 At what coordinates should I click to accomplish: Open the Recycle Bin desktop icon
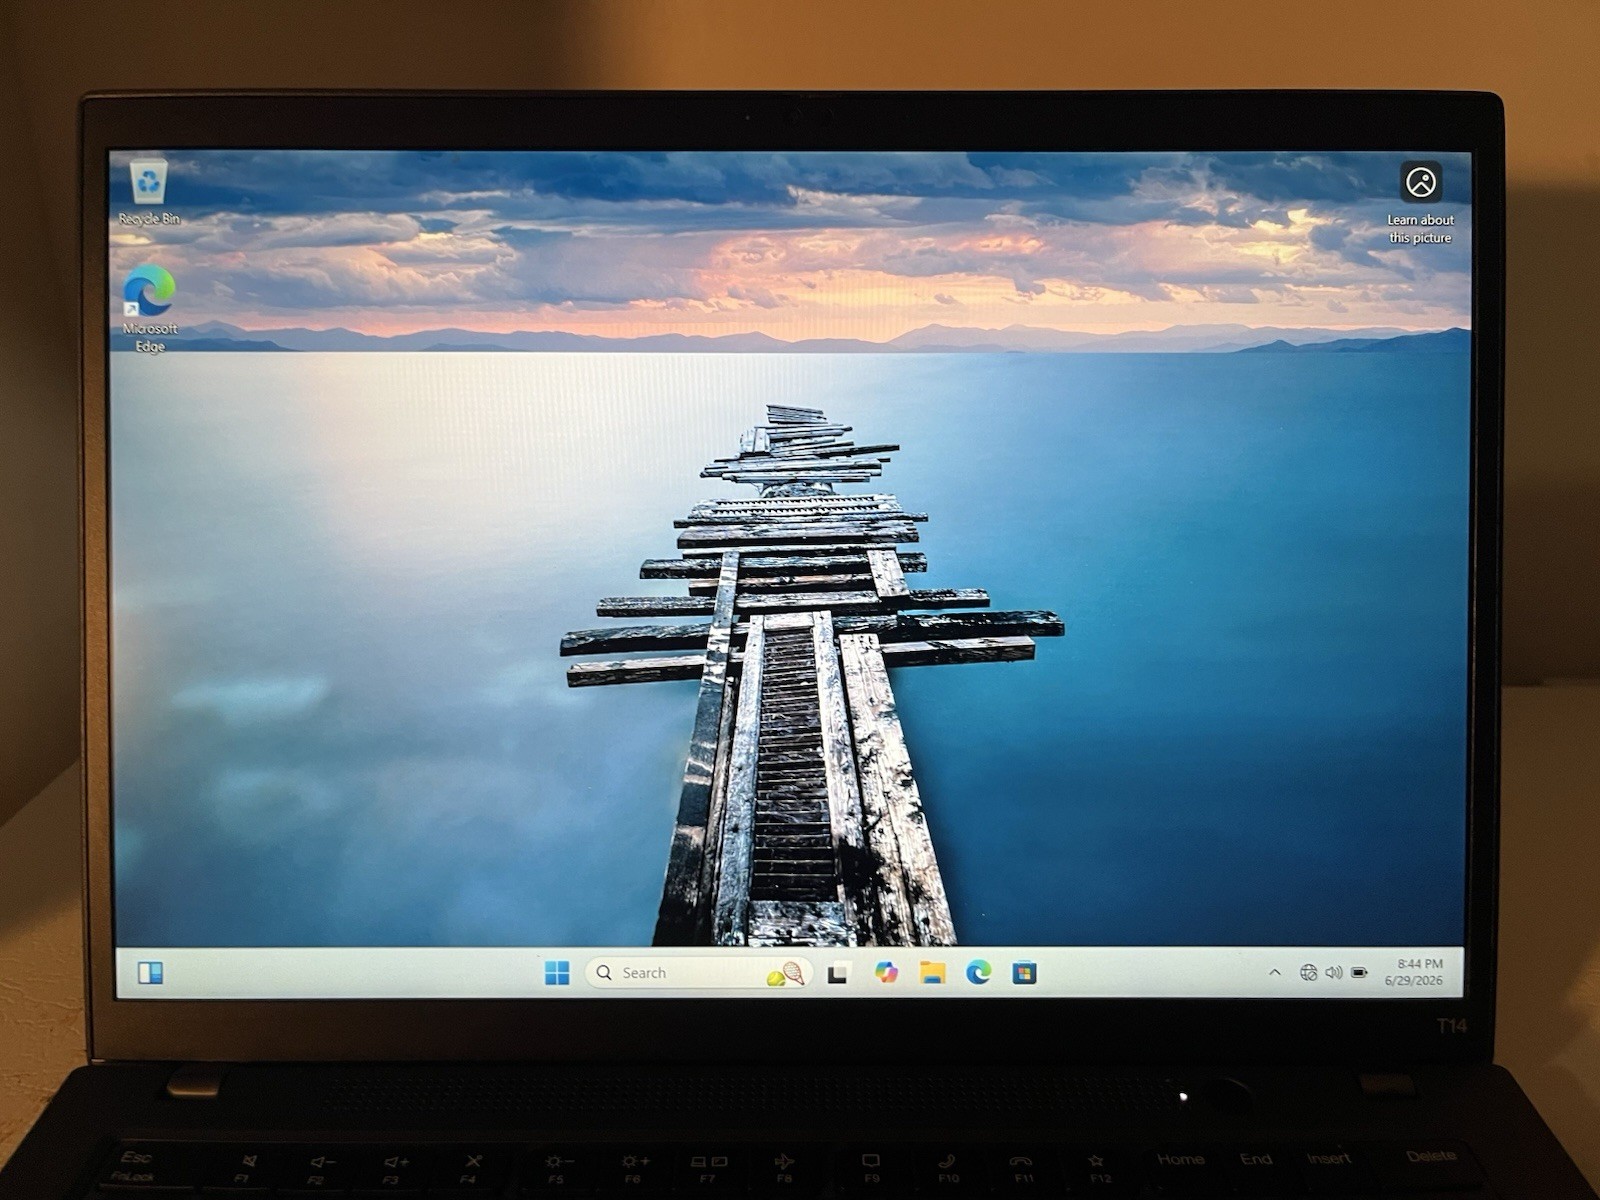(x=149, y=191)
